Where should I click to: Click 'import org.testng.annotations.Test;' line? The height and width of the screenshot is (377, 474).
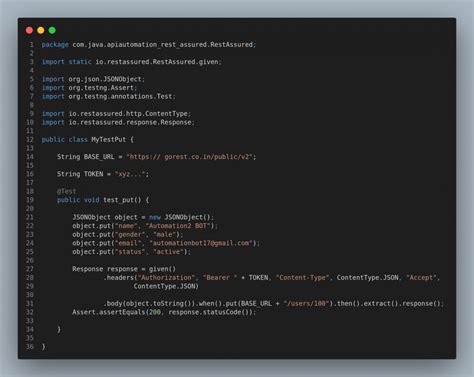coord(109,96)
